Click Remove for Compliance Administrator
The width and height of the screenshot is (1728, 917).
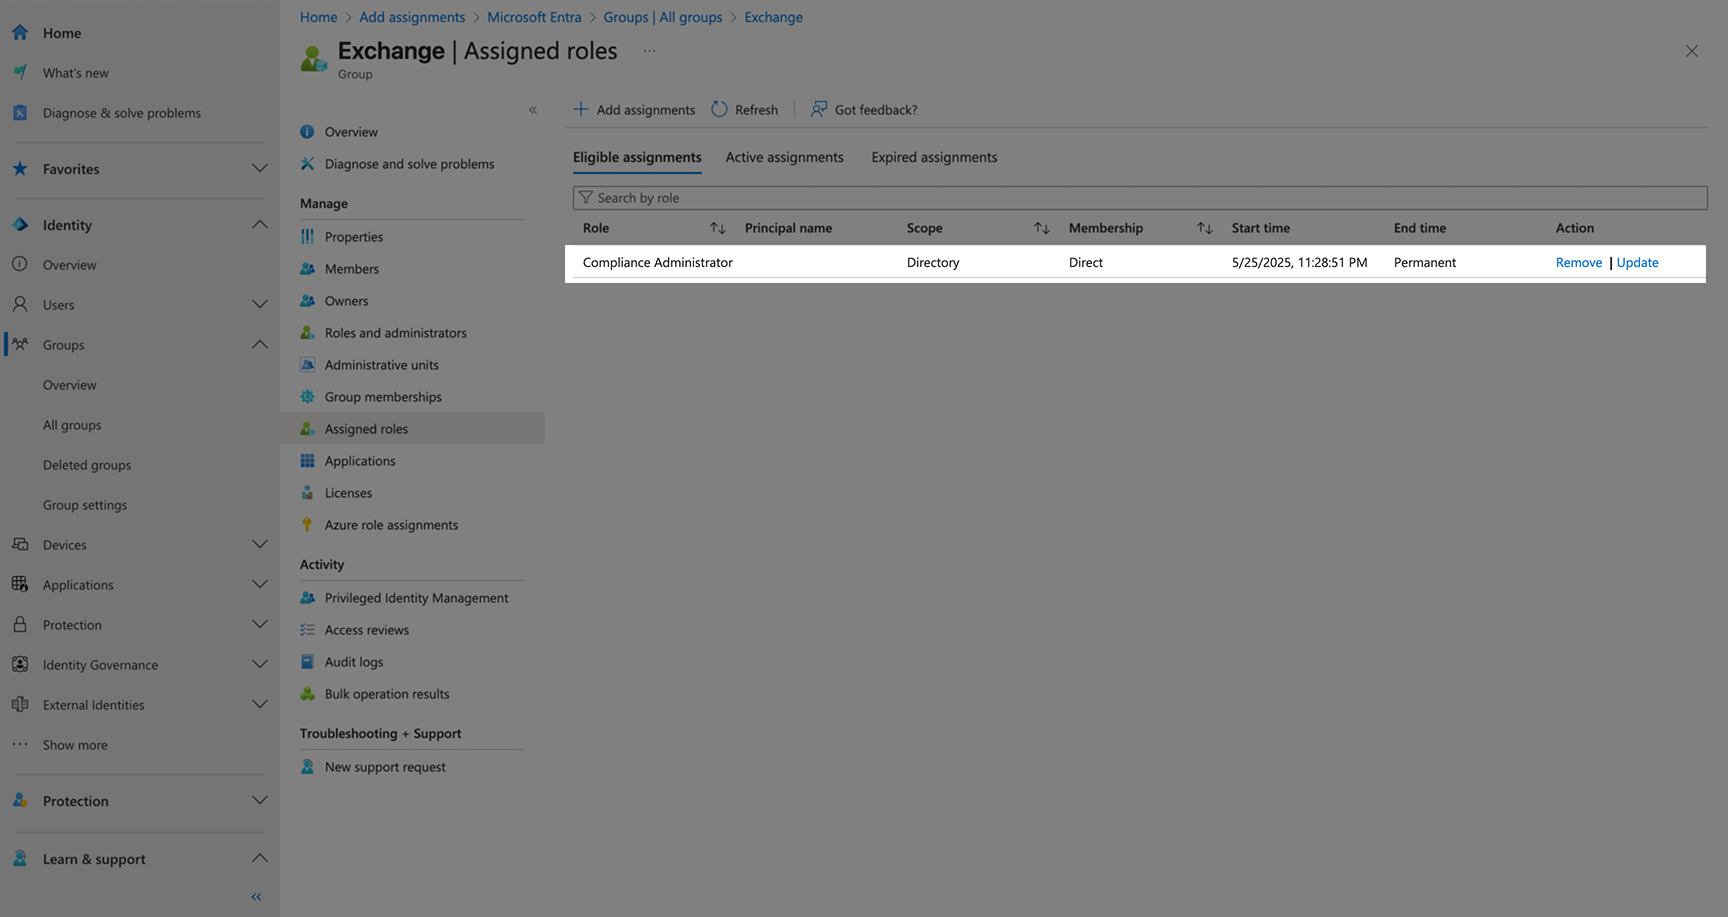[x=1579, y=262]
